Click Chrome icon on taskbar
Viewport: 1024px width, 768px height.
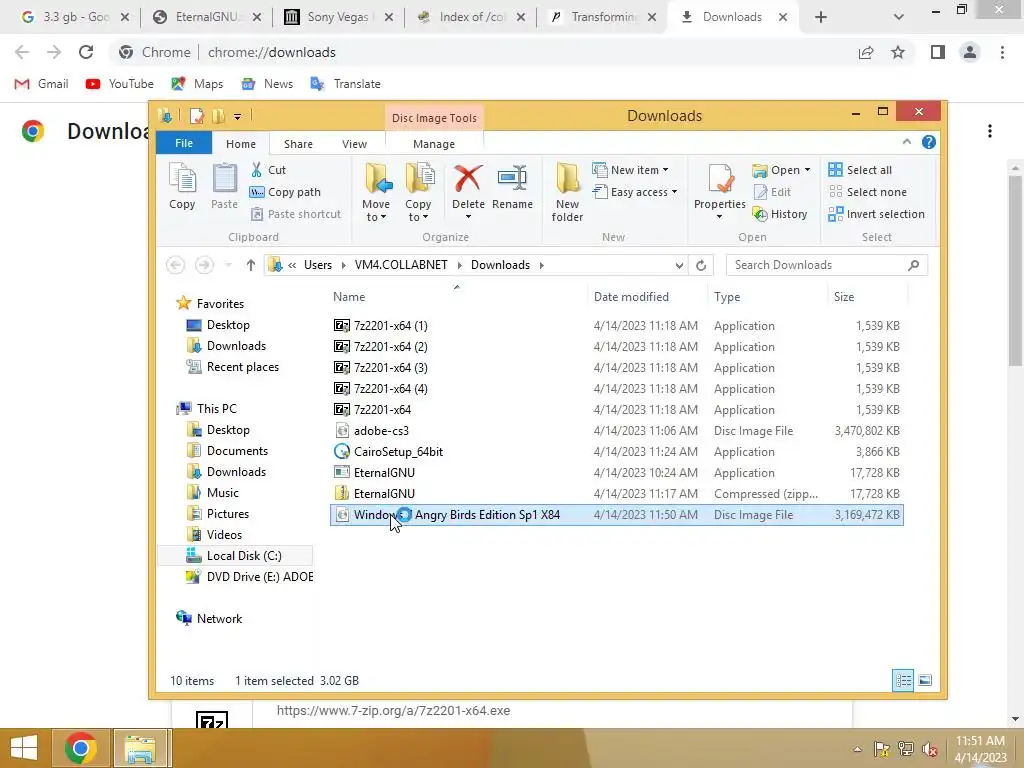click(81, 748)
